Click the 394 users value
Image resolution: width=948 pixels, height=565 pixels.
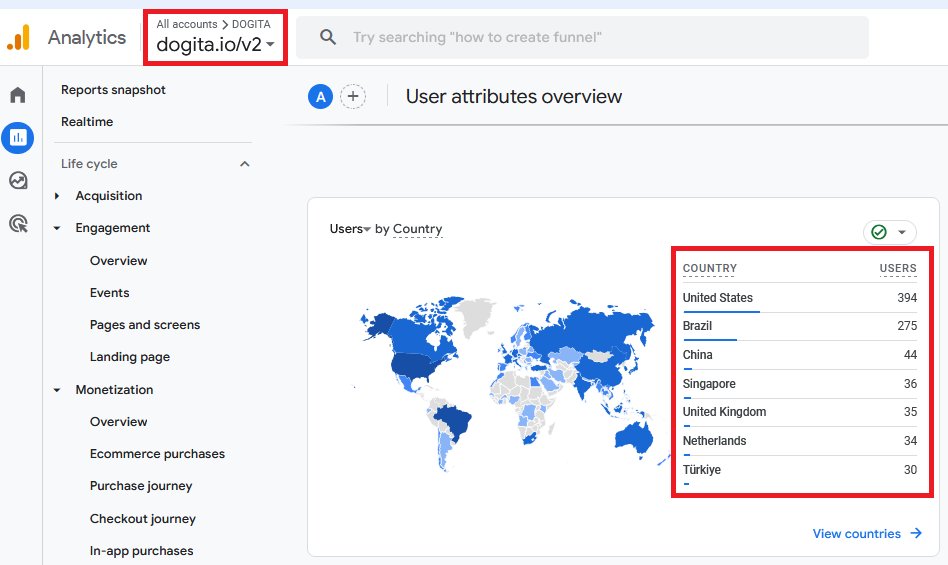tap(907, 298)
